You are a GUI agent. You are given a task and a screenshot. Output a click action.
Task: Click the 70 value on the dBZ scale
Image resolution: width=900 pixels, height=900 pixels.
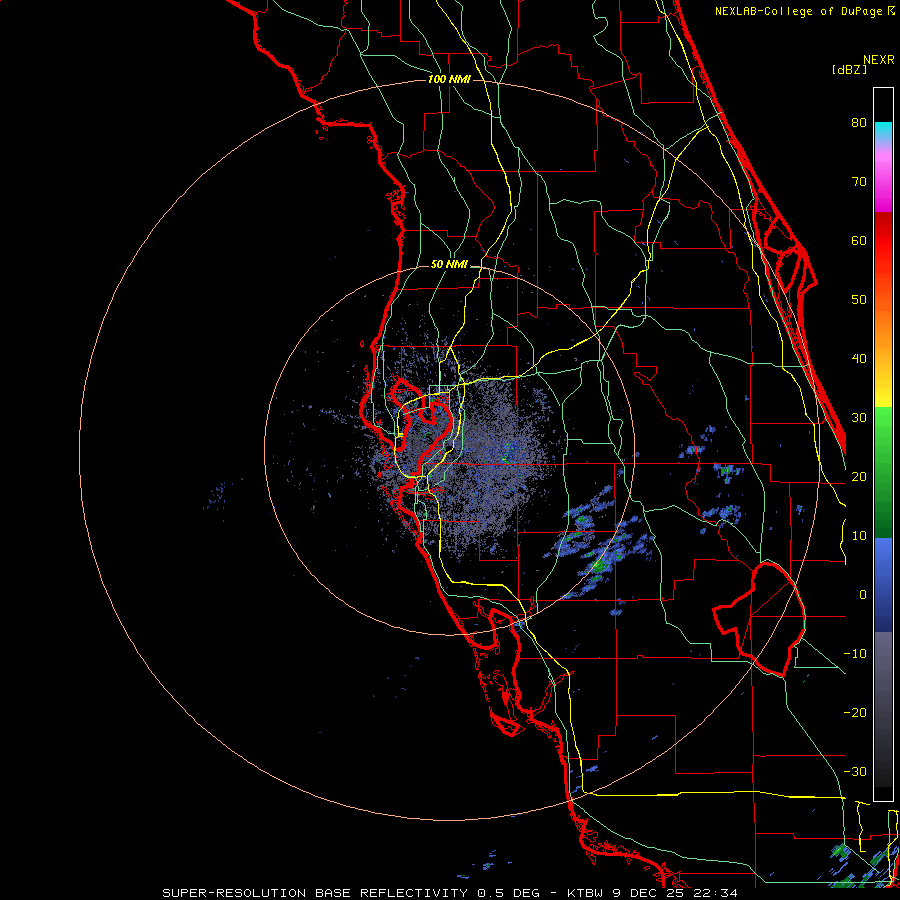(x=859, y=181)
